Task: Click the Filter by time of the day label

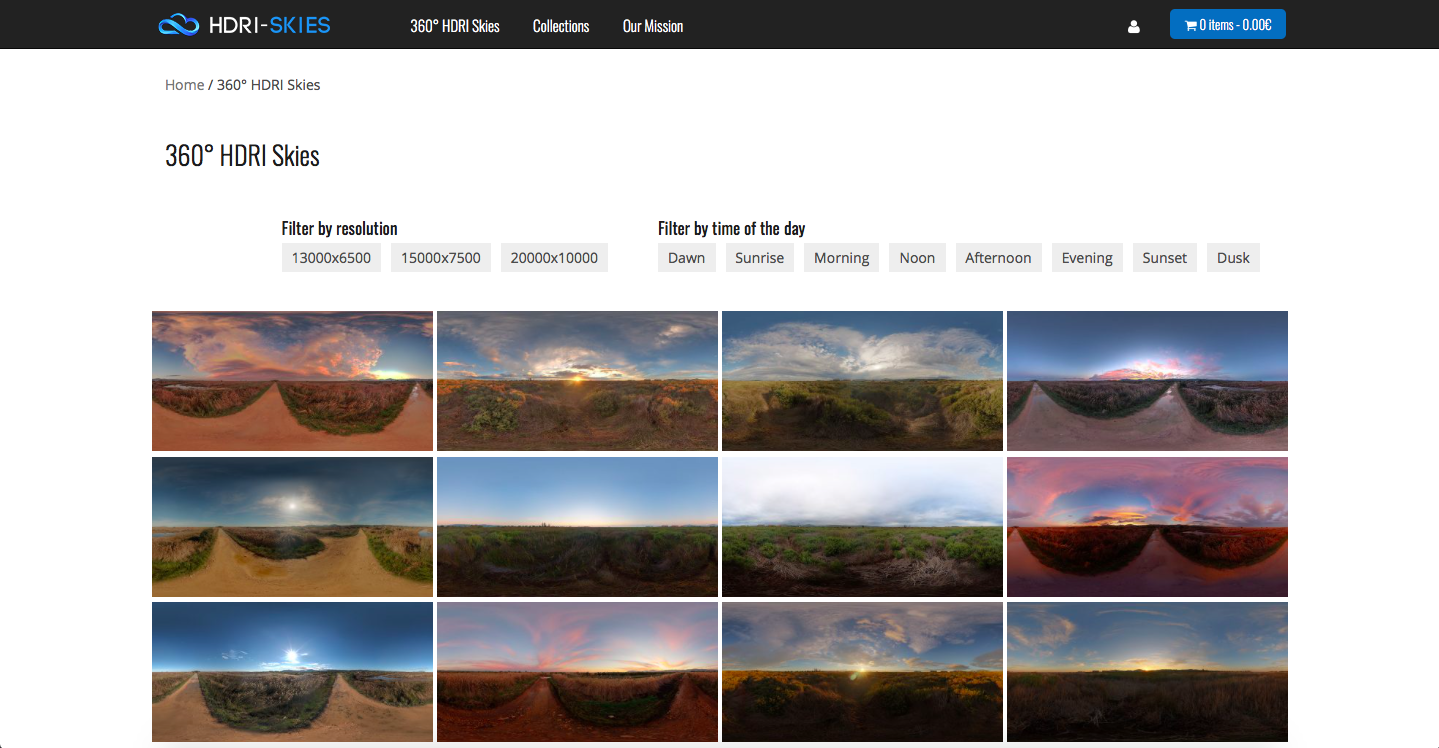Action: 732,229
